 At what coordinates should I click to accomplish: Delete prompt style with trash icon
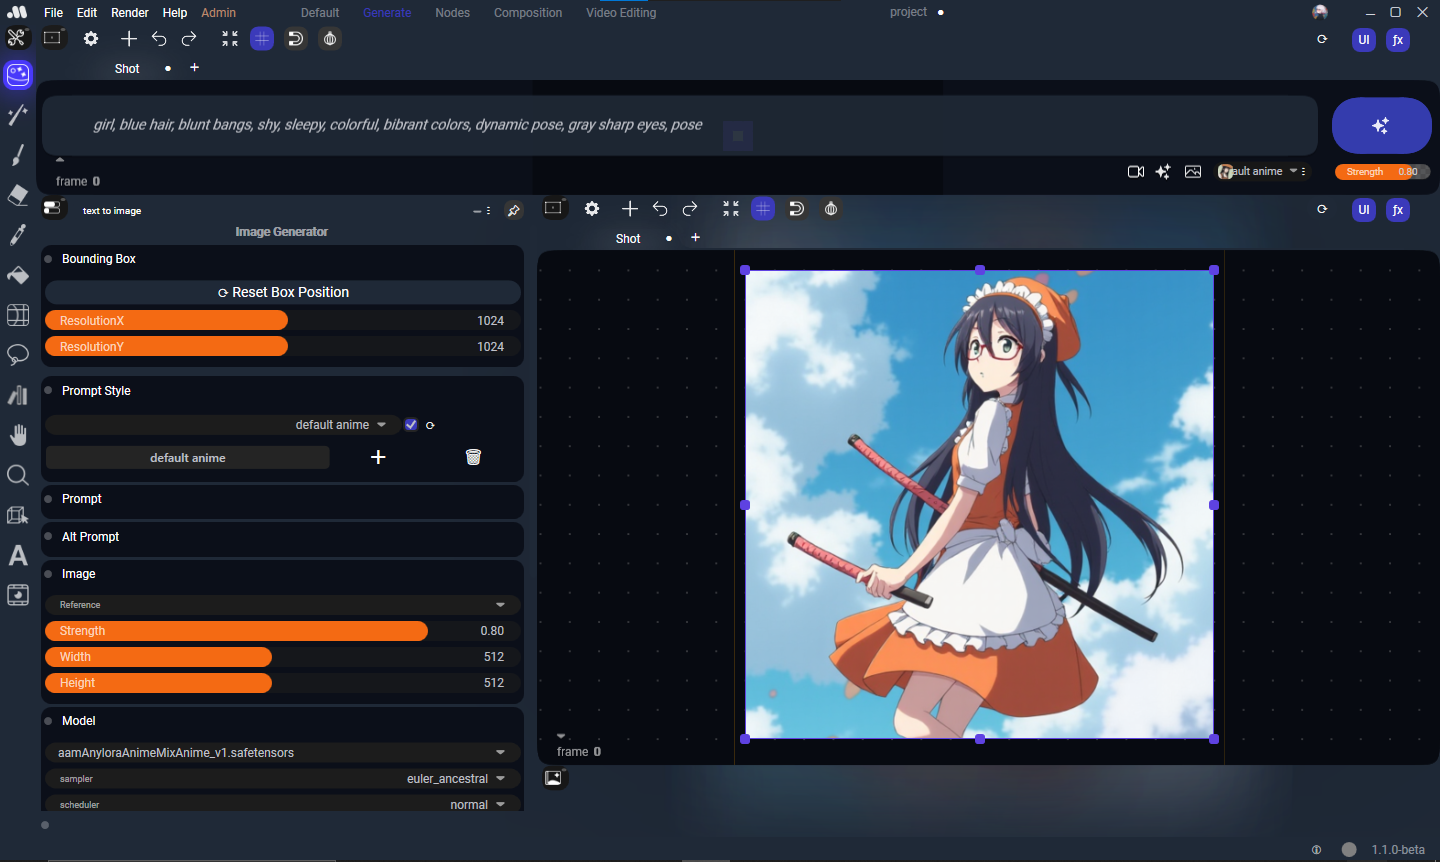tap(473, 457)
